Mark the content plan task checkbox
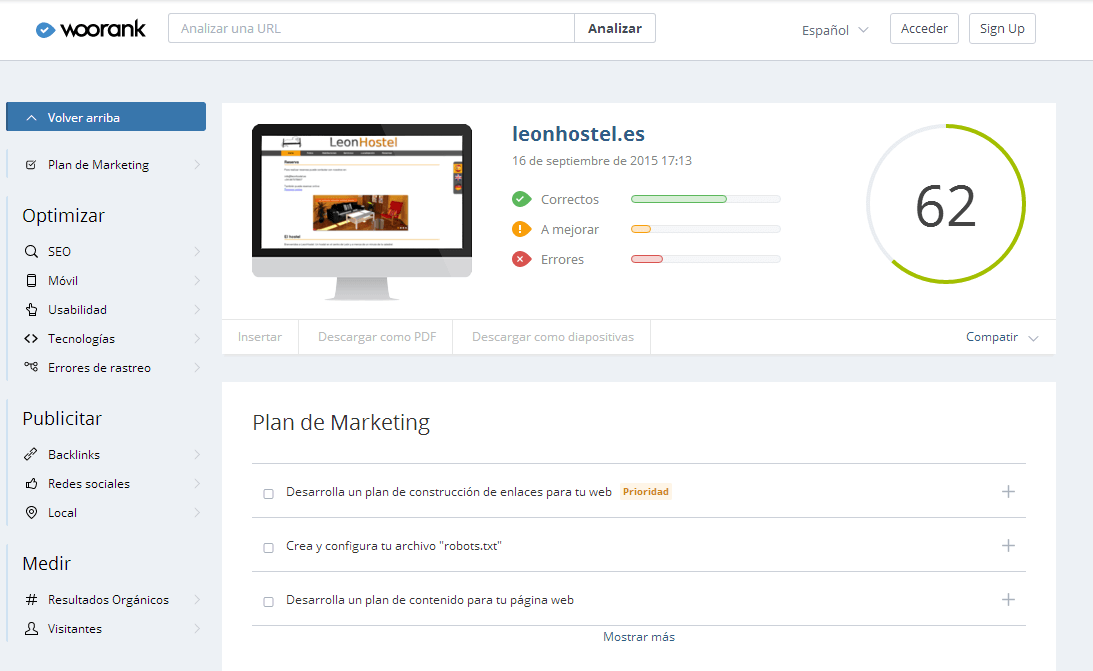 [268, 601]
